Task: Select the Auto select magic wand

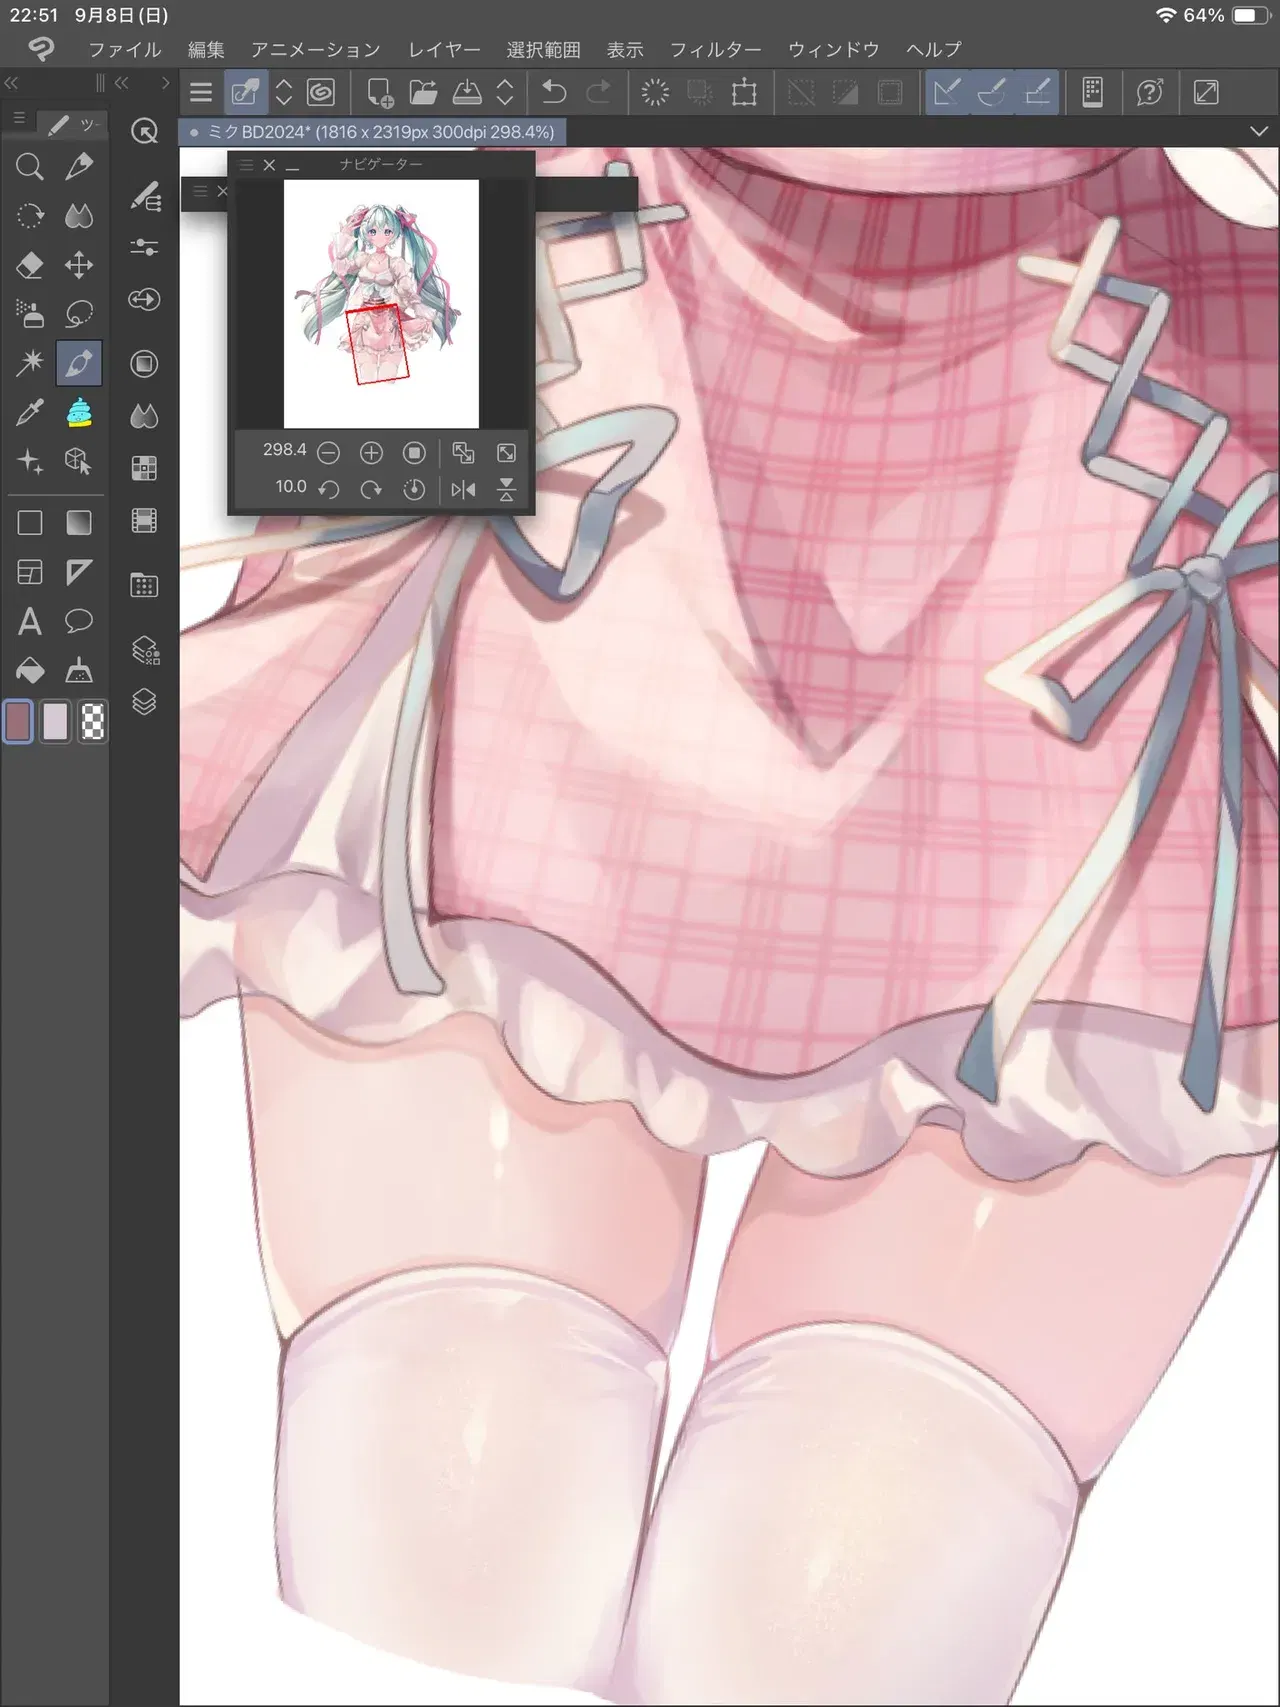Action: click(30, 363)
